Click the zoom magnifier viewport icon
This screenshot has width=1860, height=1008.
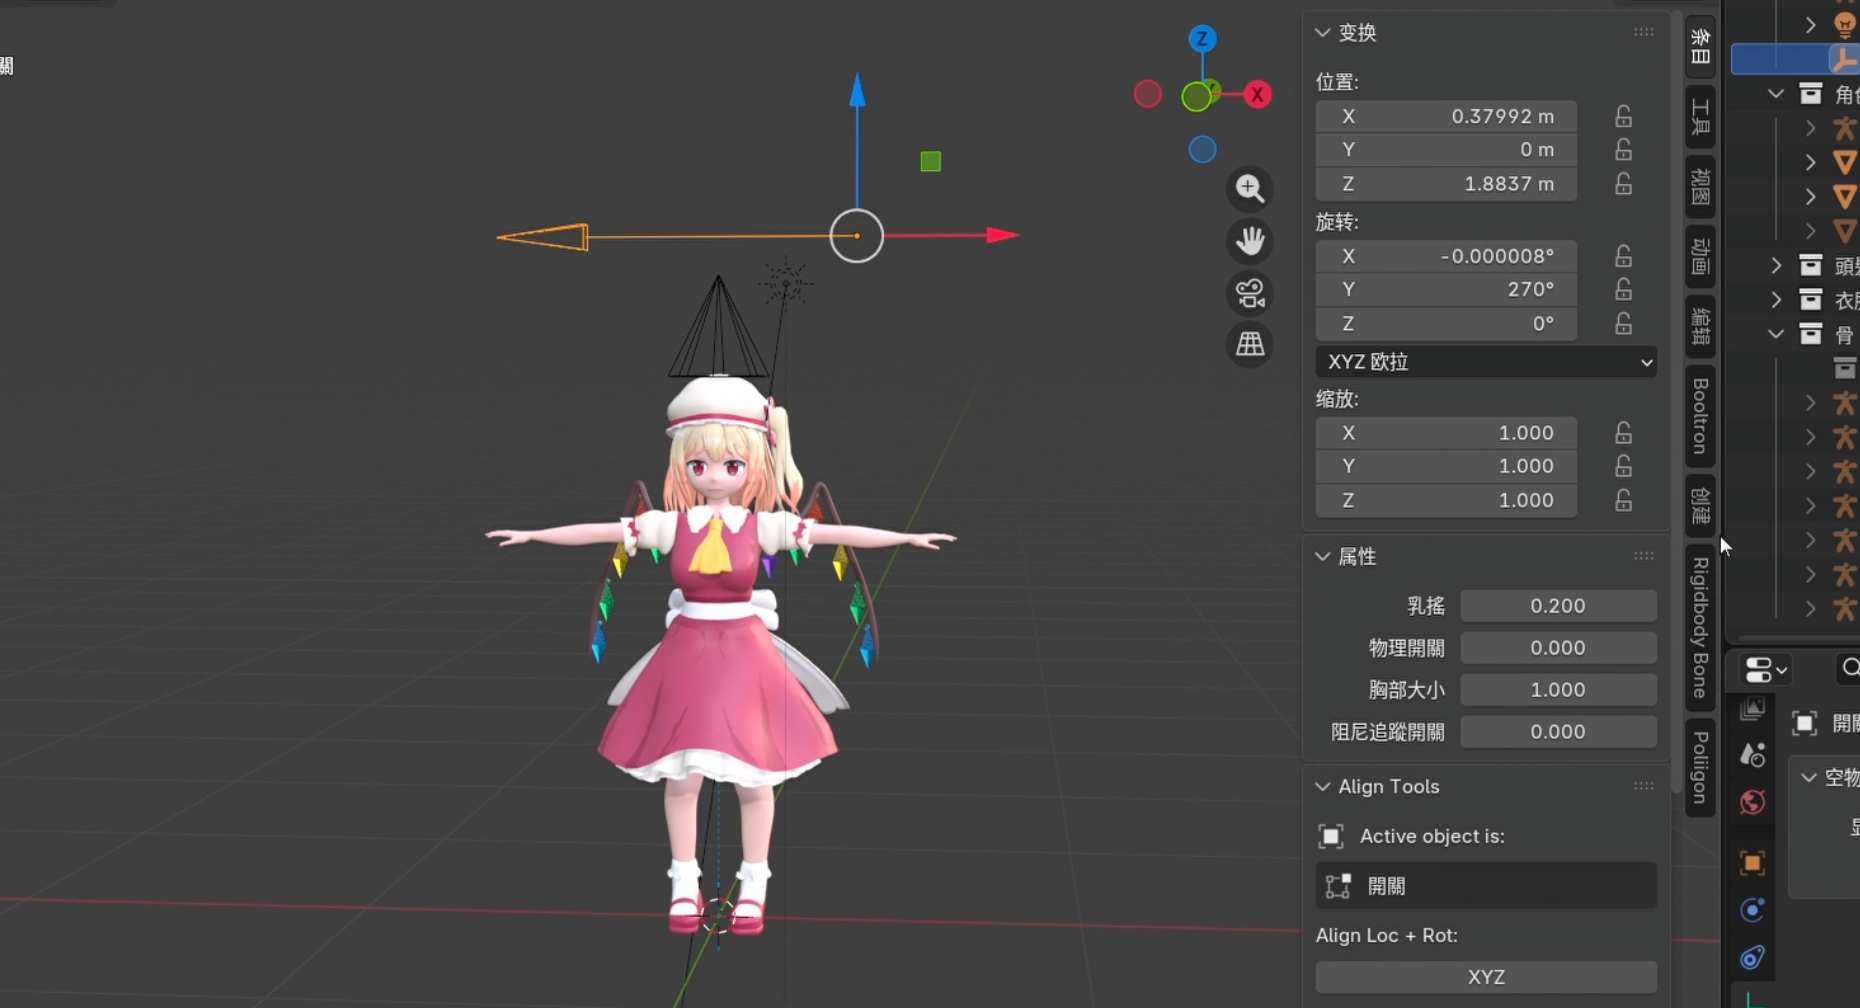point(1250,188)
